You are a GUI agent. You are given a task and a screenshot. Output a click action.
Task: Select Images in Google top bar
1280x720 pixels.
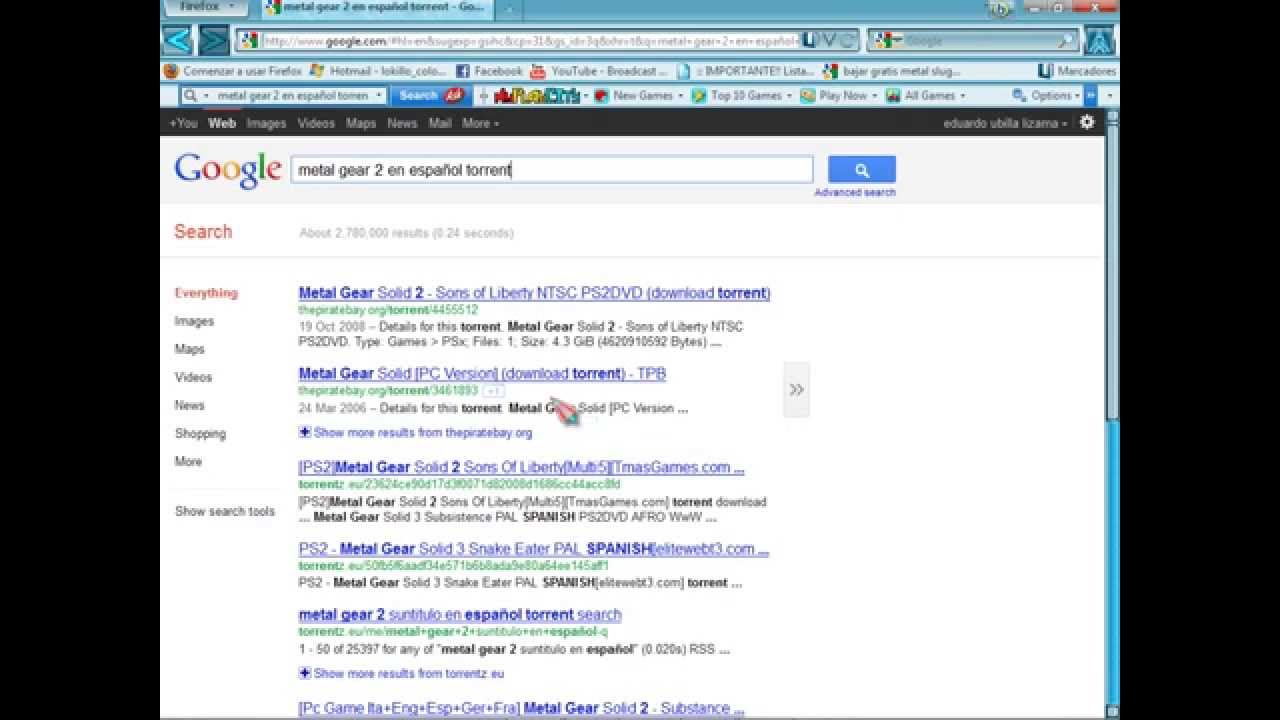(x=266, y=123)
